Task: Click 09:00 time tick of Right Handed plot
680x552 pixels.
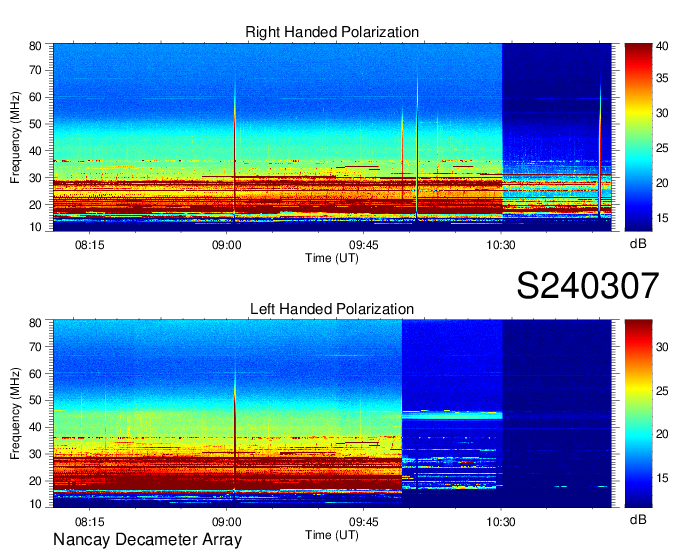Action: (226, 245)
